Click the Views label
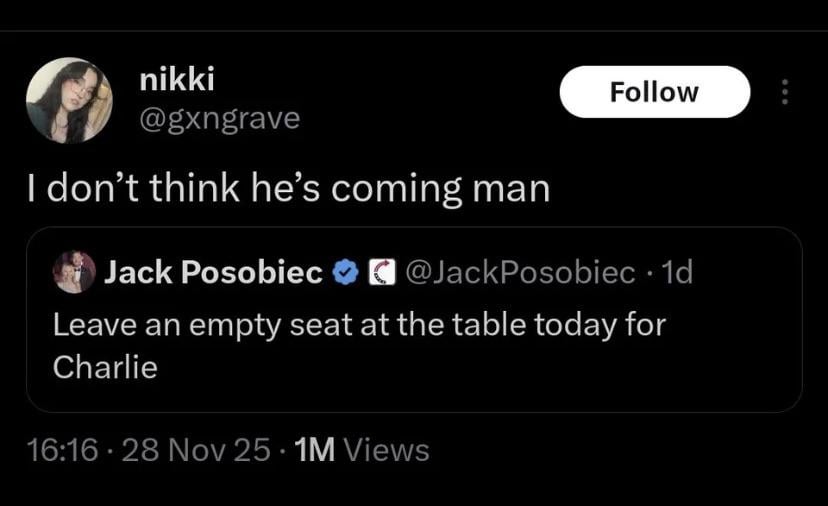828x506 pixels. [x=386, y=450]
